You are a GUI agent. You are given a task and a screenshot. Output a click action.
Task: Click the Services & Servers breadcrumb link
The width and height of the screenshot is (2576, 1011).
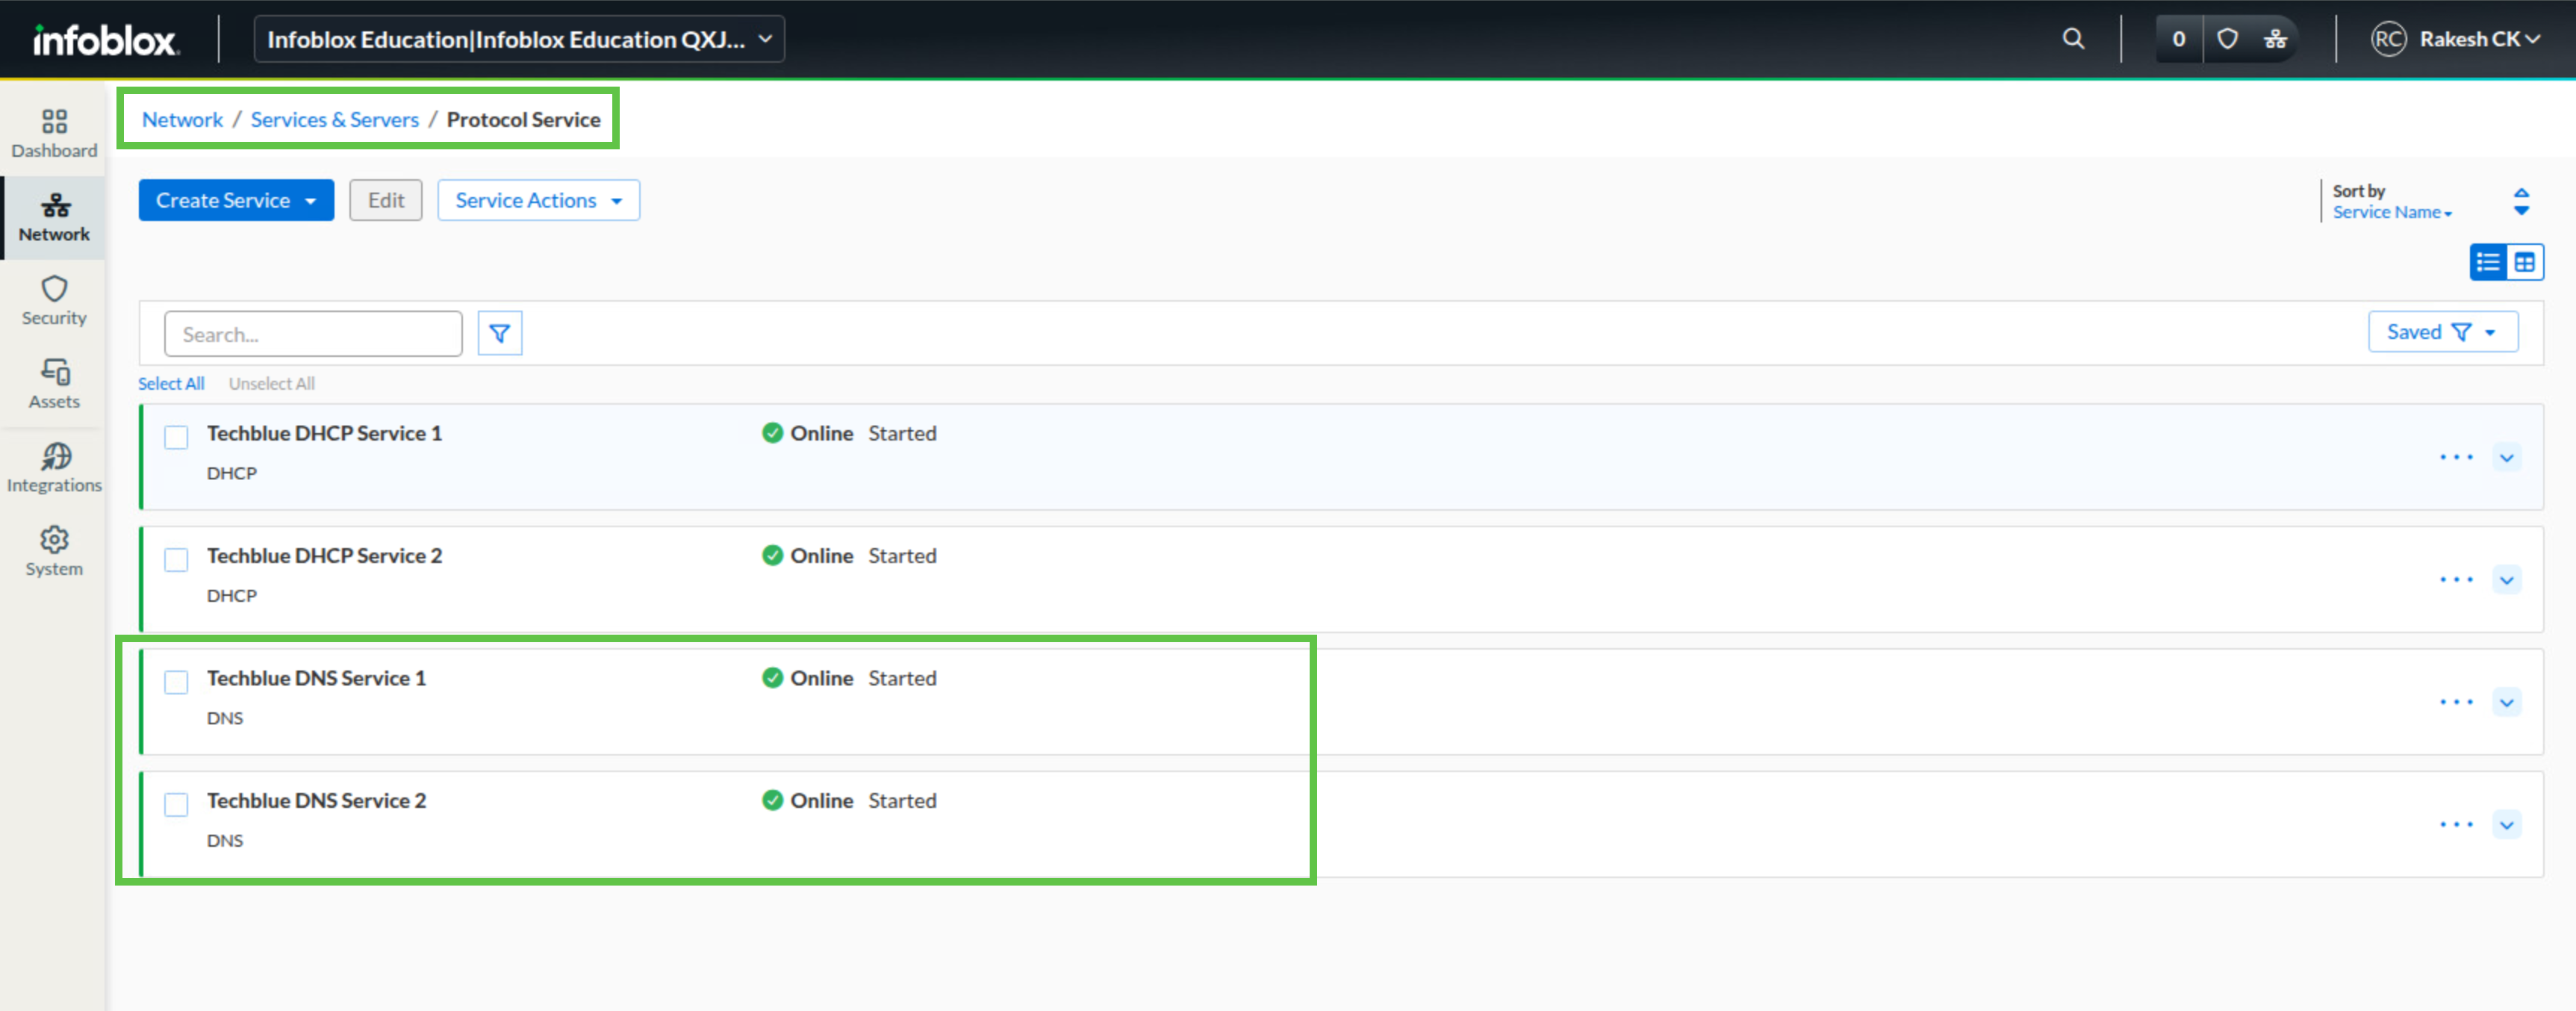[334, 119]
